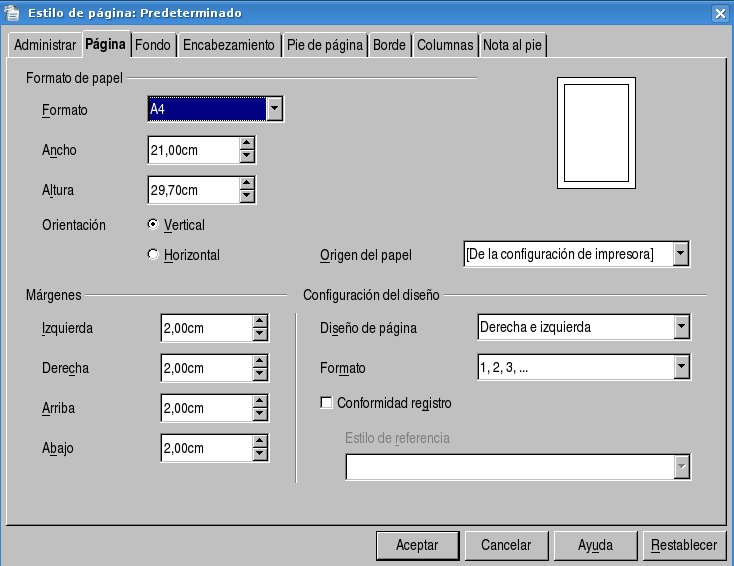The width and height of the screenshot is (734, 566).
Task: Open the Diseño de página dropdown
Action: [681, 327]
